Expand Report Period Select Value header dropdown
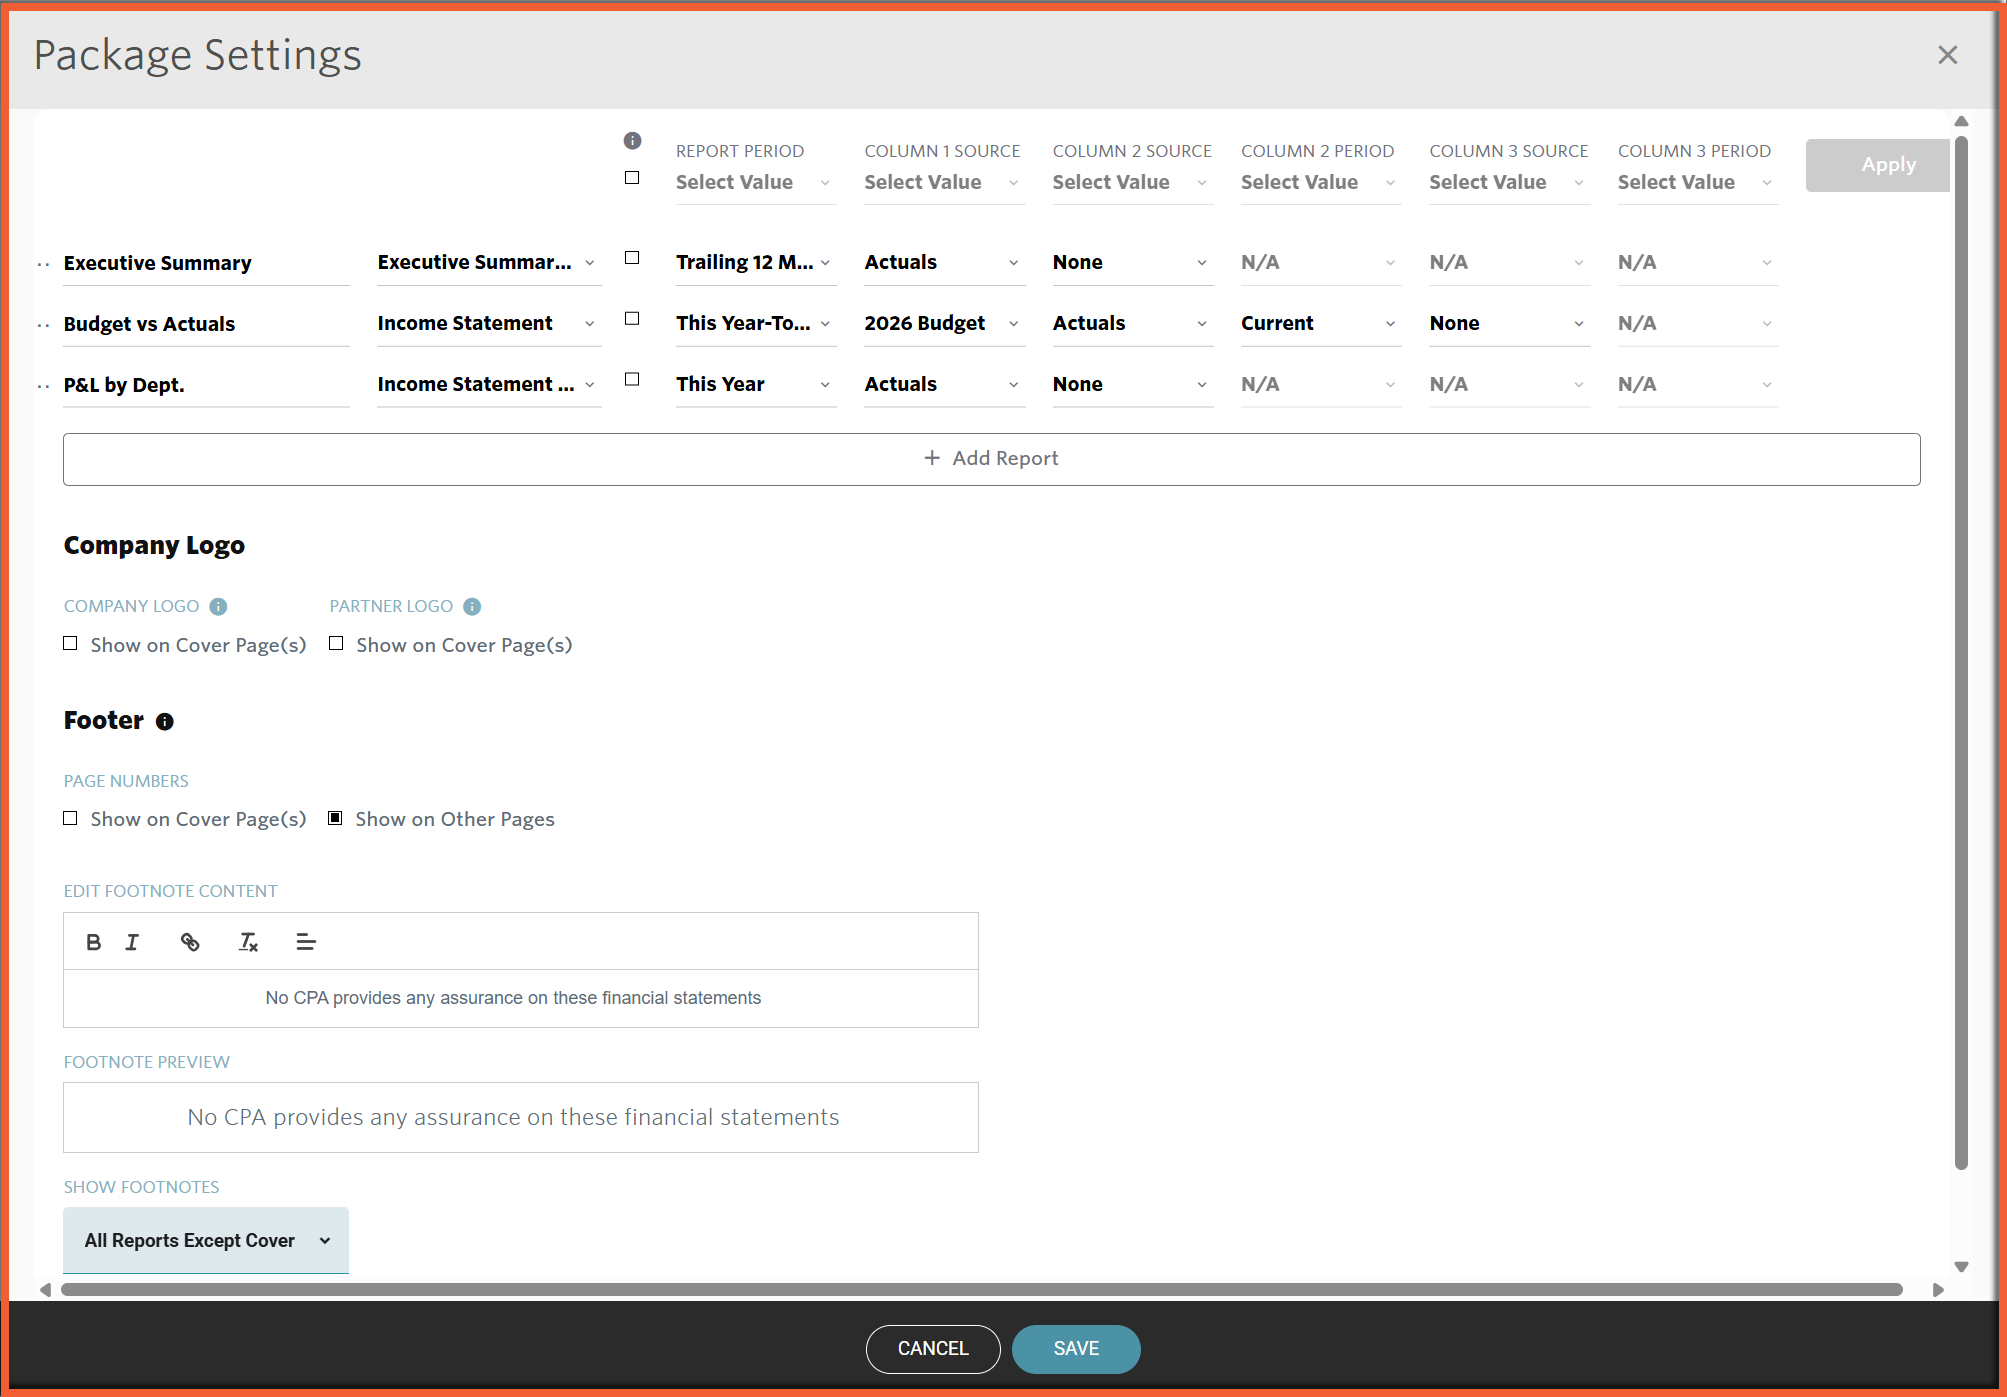 [x=755, y=183]
